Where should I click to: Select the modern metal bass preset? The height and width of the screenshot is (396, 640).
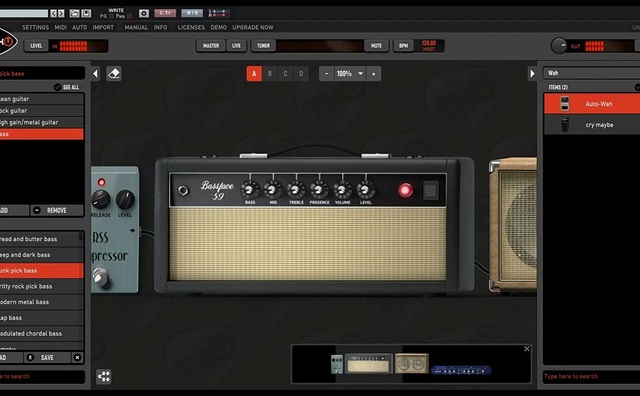click(x=42, y=302)
